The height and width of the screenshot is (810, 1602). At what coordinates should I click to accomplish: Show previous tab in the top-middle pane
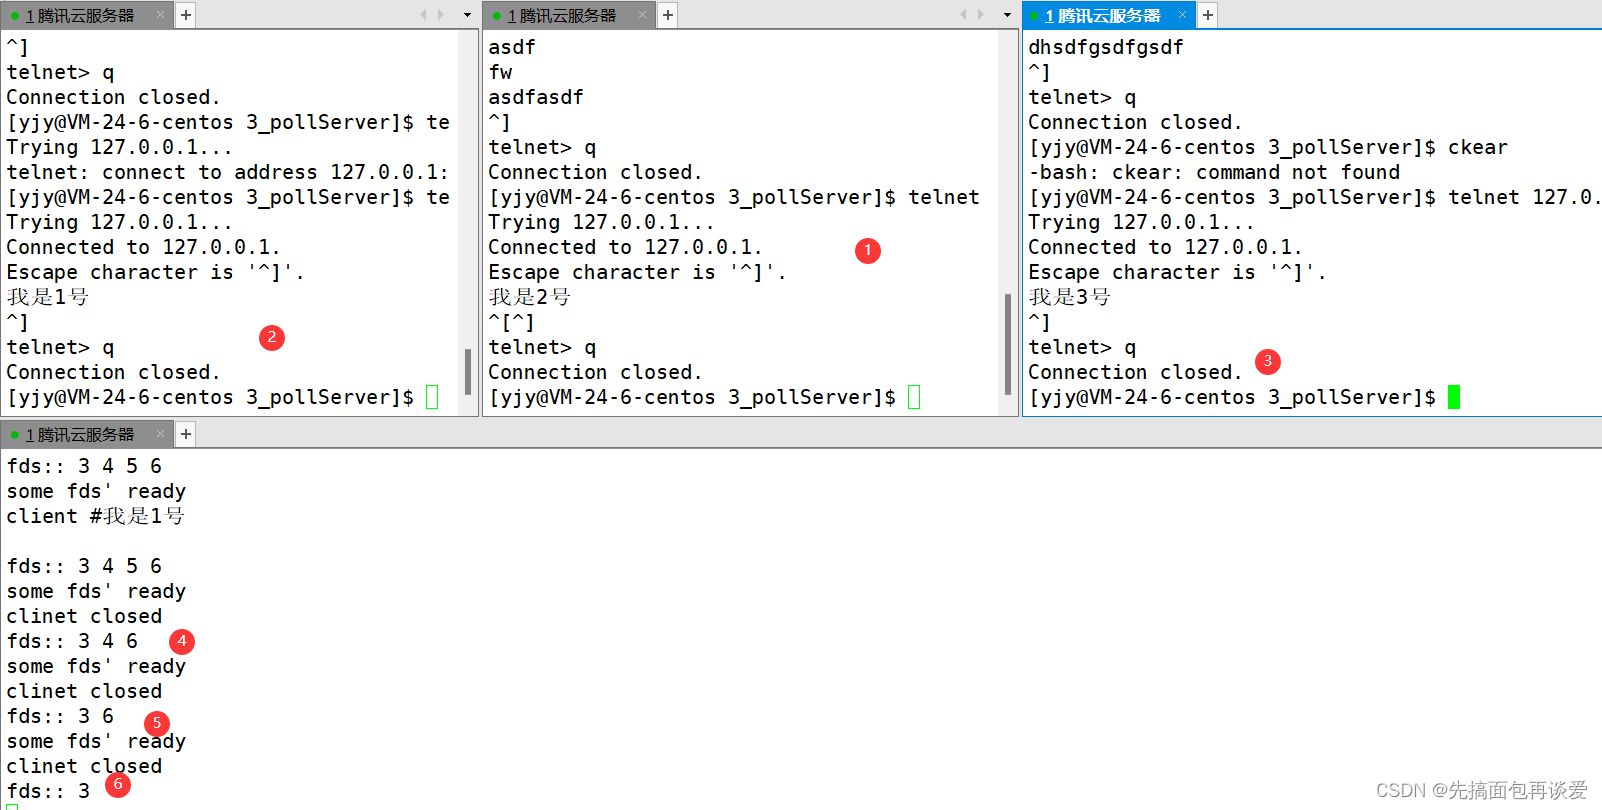(963, 15)
